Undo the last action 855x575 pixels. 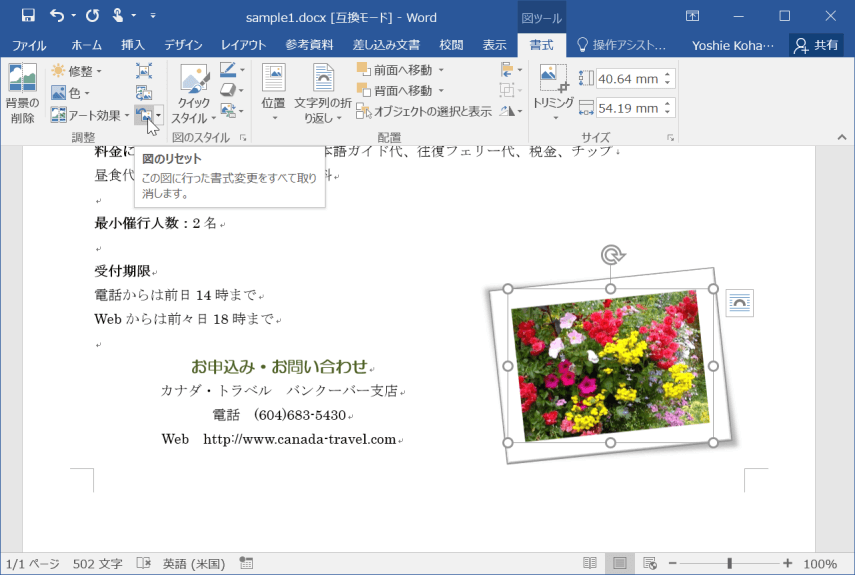pyautogui.click(x=57, y=15)
